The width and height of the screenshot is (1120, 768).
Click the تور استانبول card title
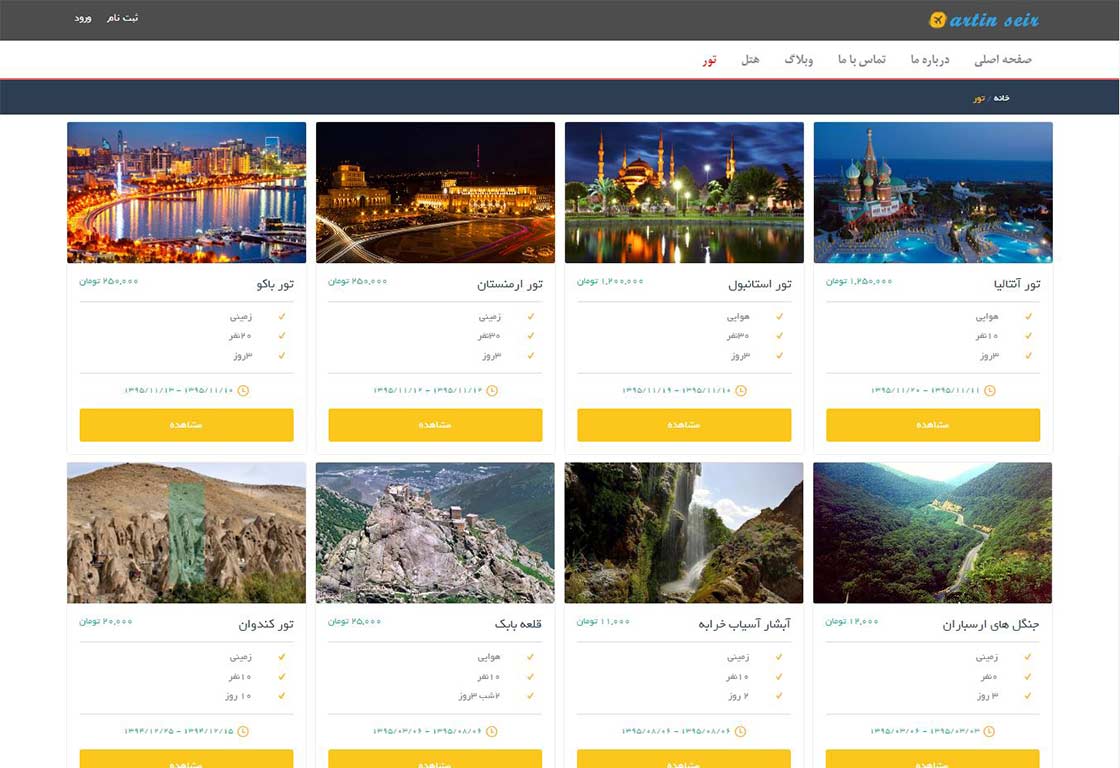tap(760, 284)
